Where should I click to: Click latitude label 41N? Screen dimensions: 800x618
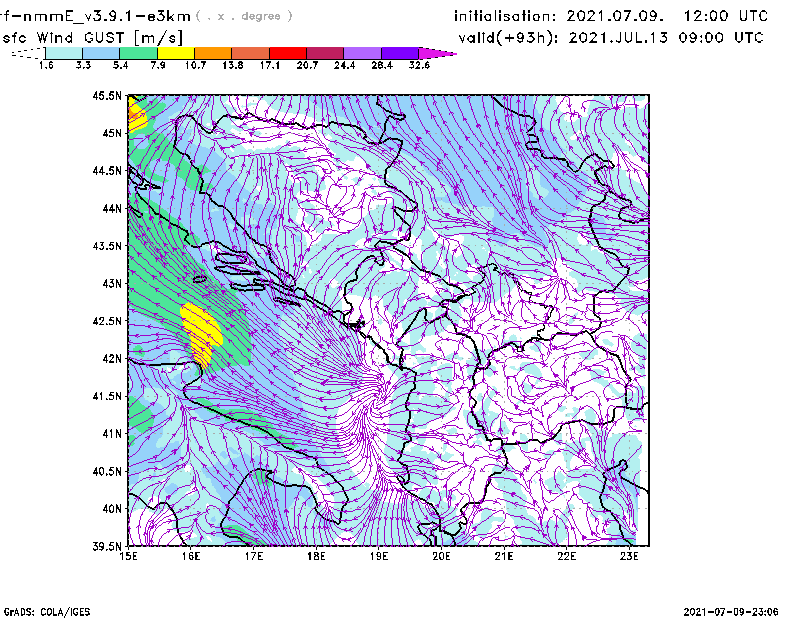(x=112, y=434)
